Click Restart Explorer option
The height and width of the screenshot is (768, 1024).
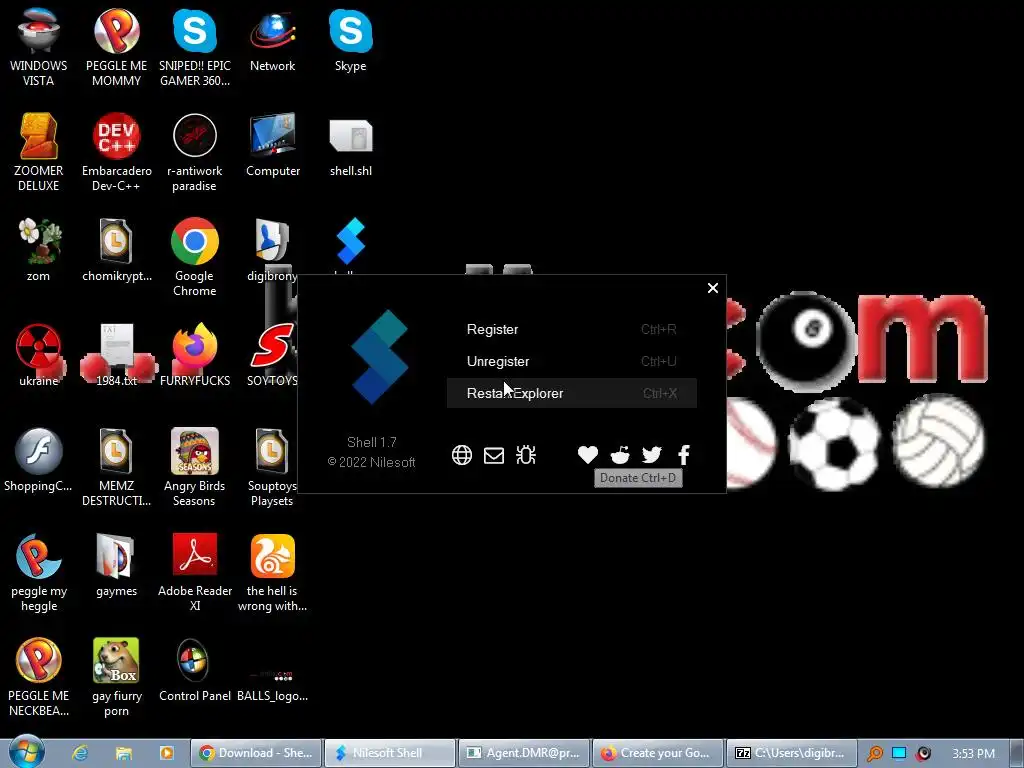pyautogui.click(x=571, y=393)
